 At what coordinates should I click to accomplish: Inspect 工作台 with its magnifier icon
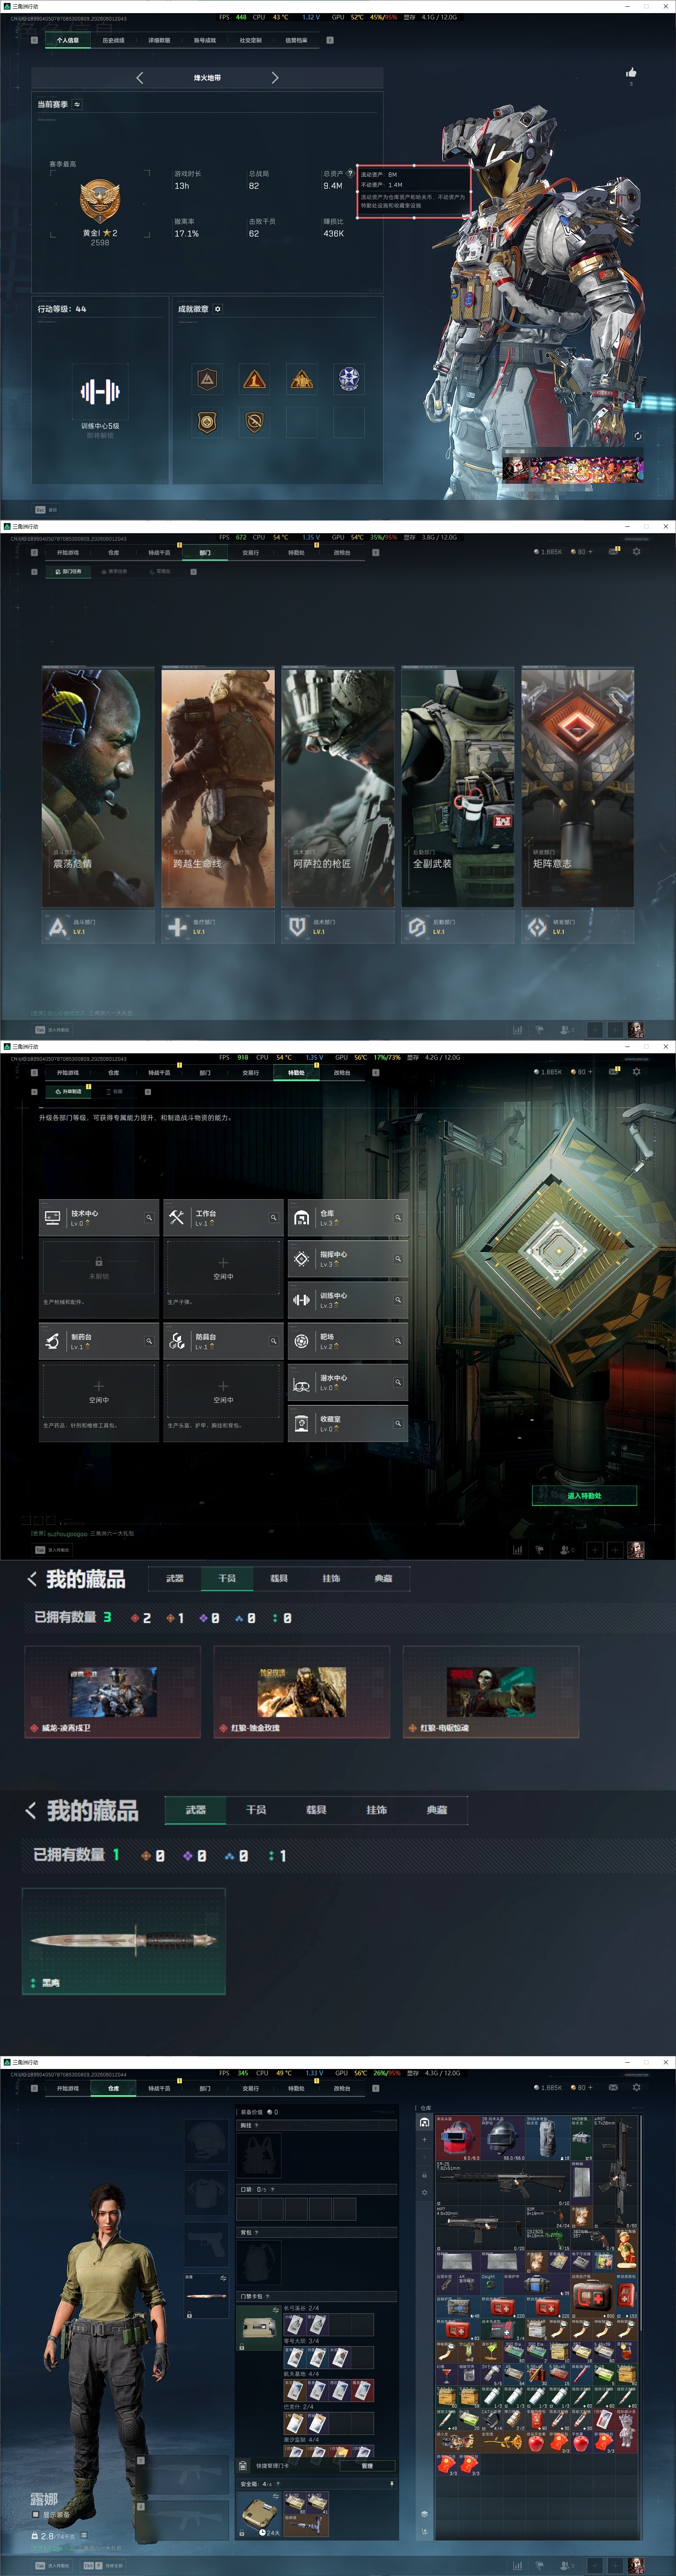pos(273,1217)
